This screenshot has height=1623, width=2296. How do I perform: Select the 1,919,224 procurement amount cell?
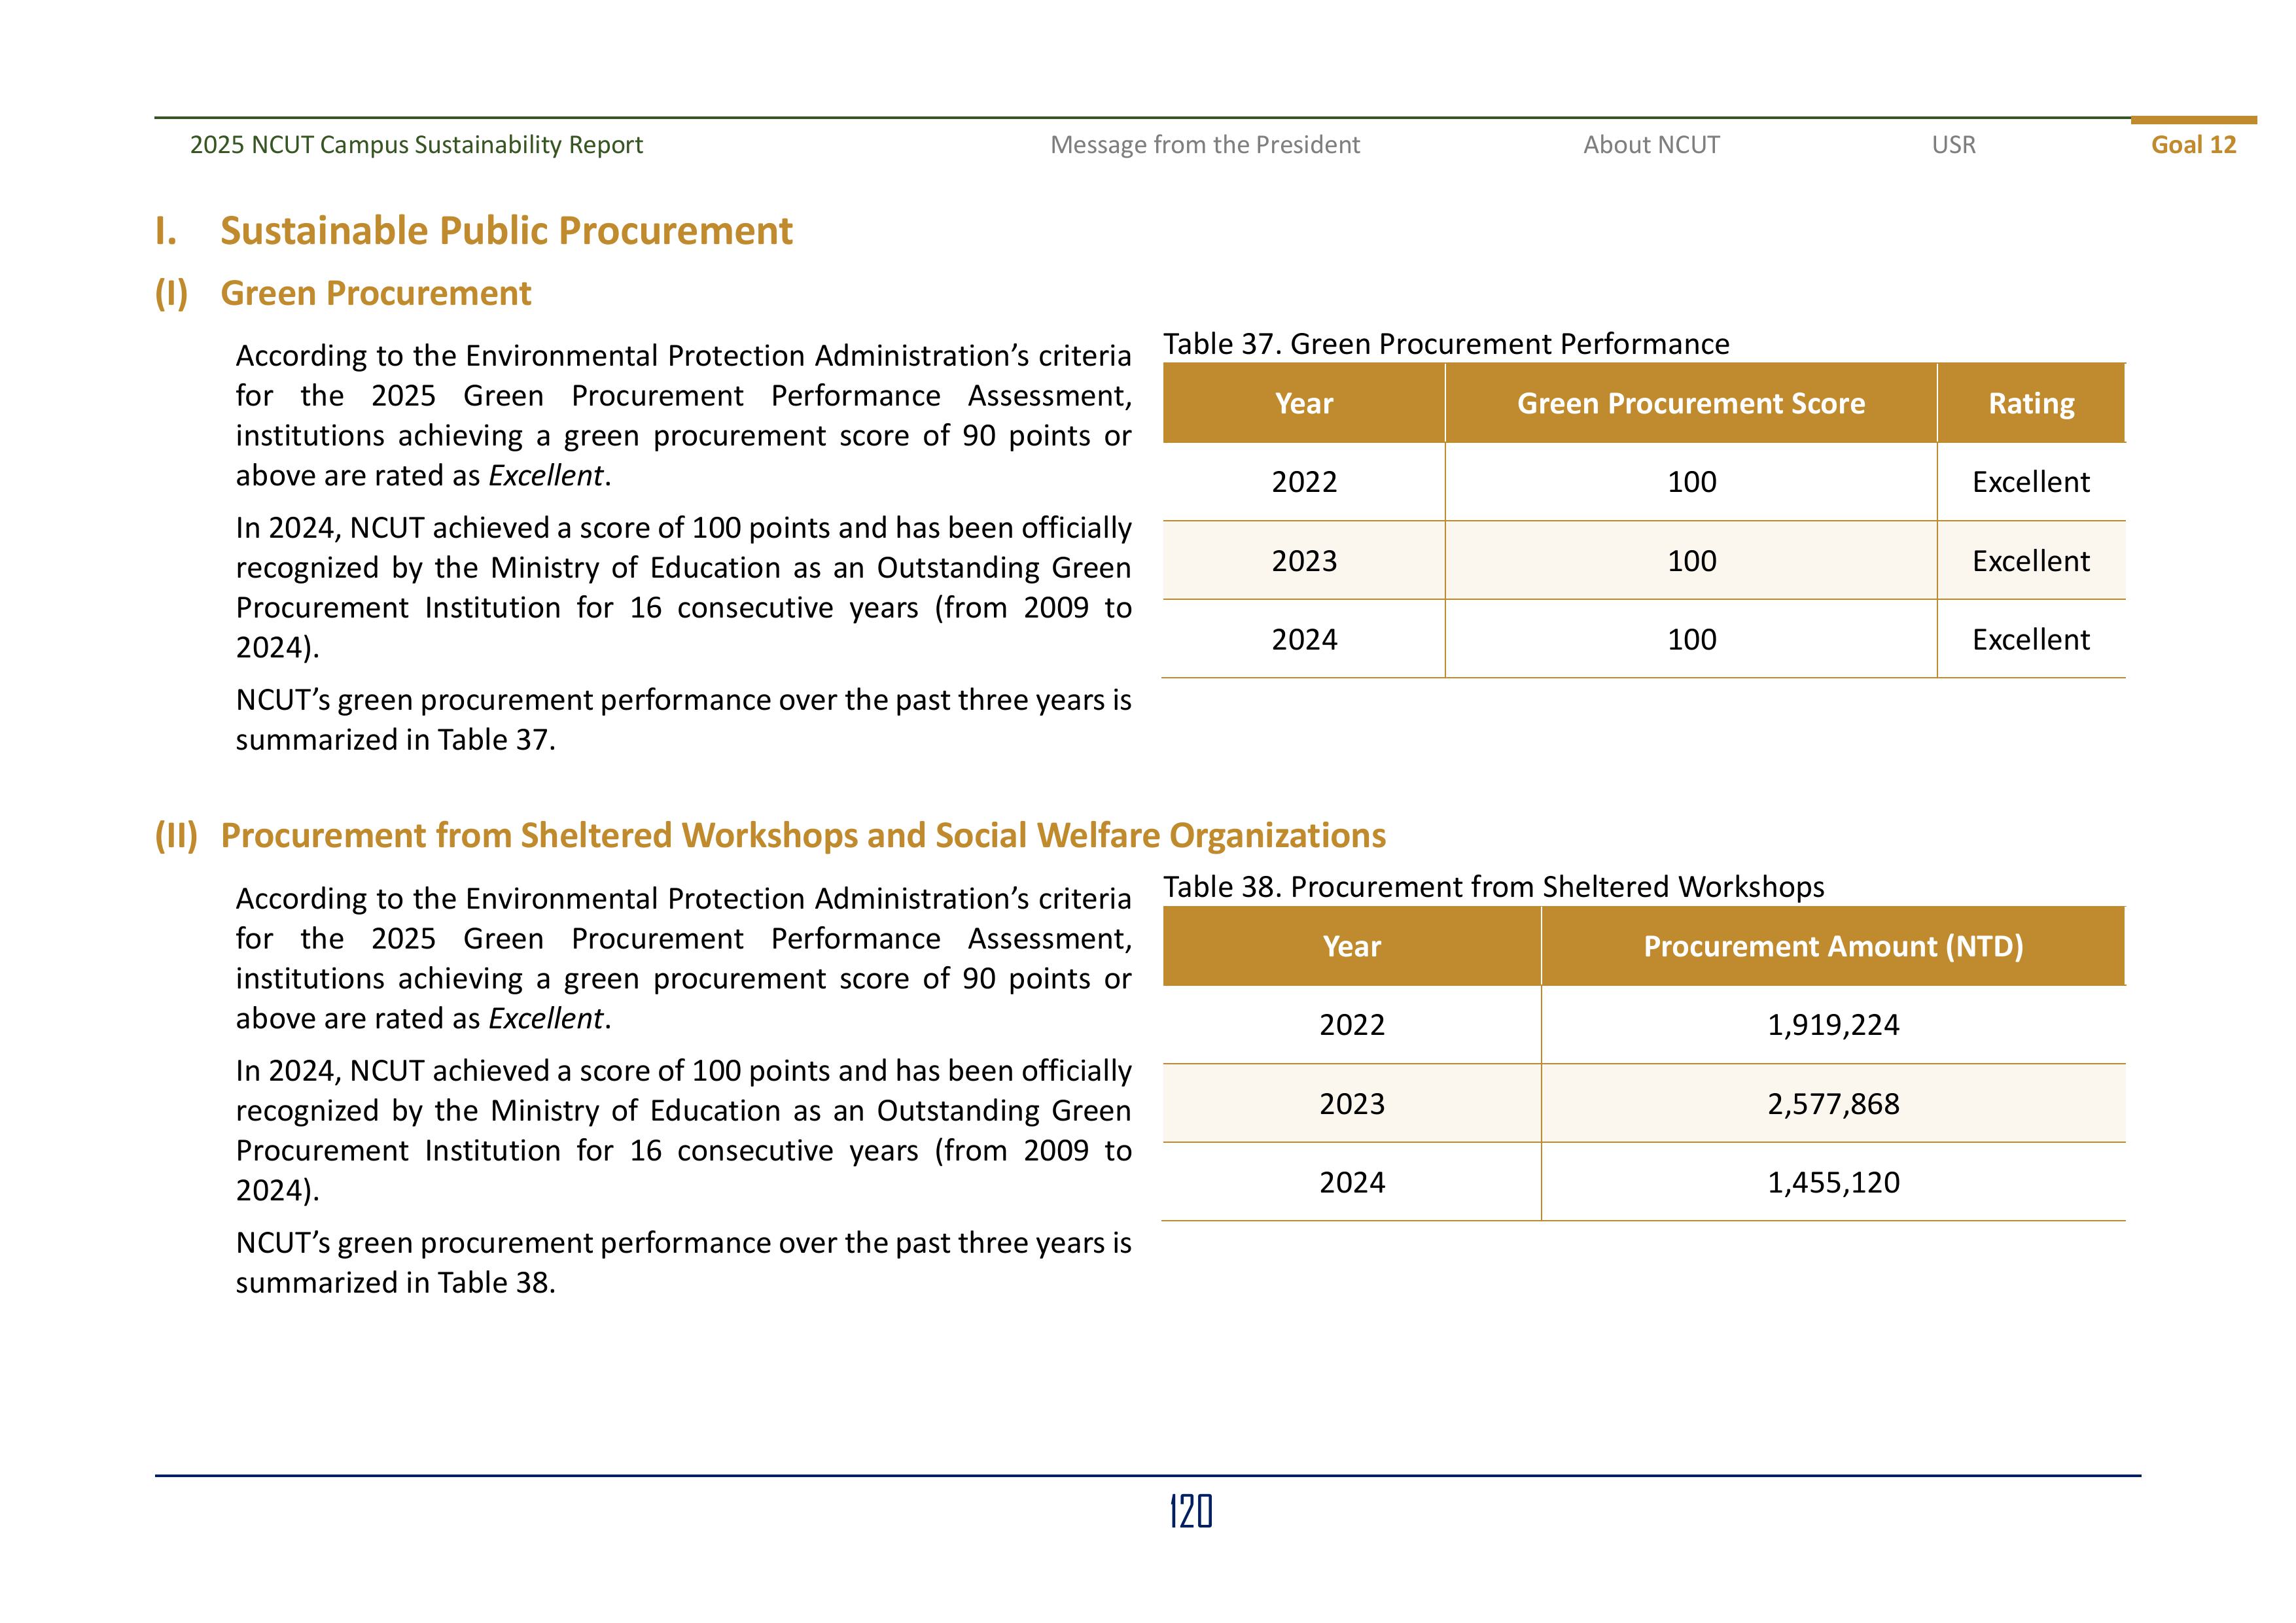1832,1025
